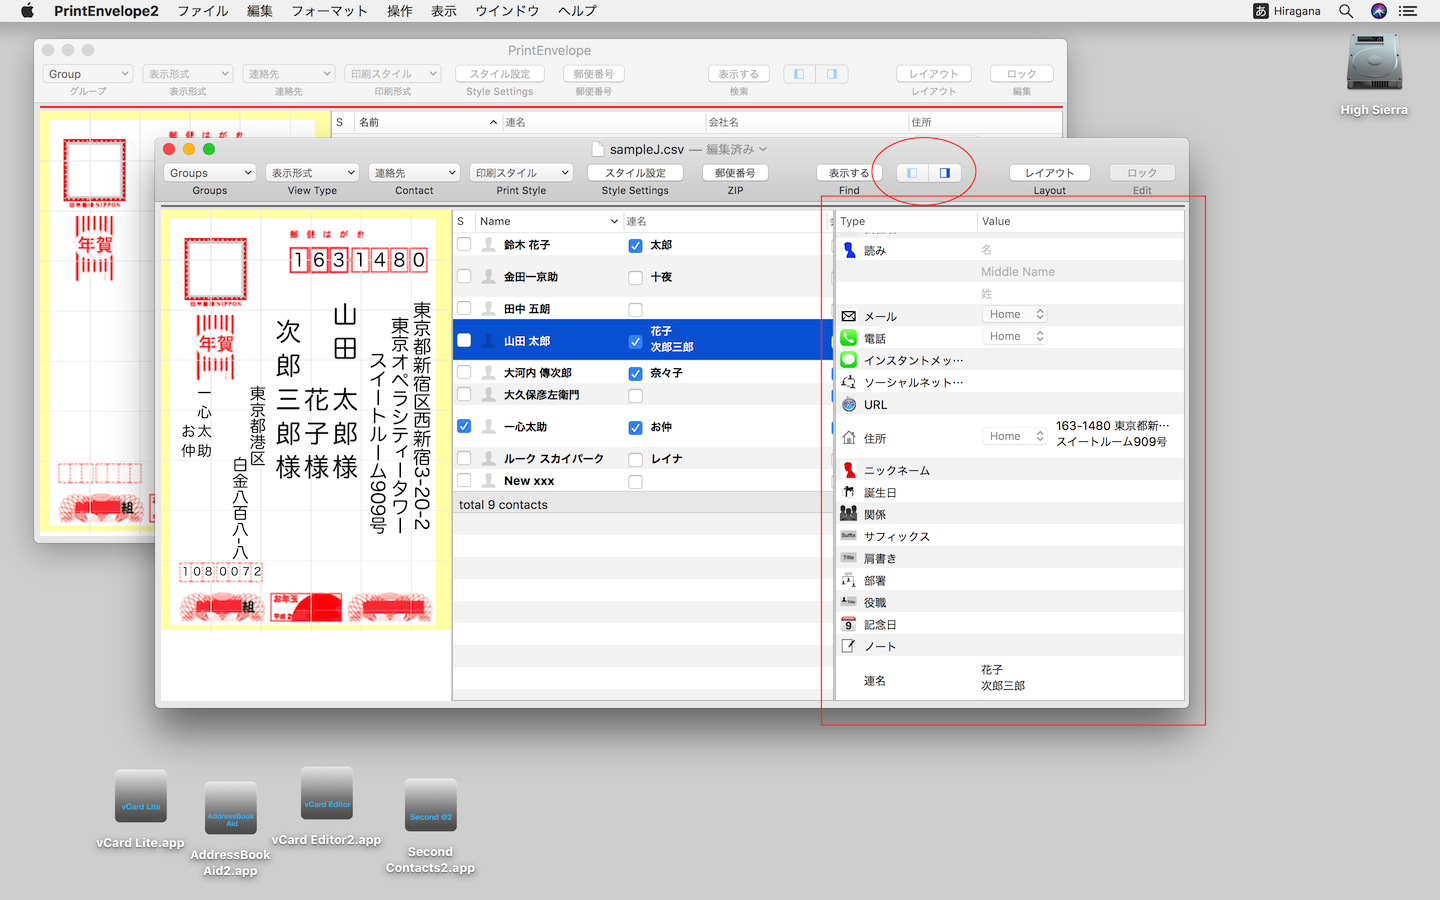Viewport: 1440px width, 900px height.
Task: Click left pane toggle in background PrintEnvelope window
Action: click(799, 74)
